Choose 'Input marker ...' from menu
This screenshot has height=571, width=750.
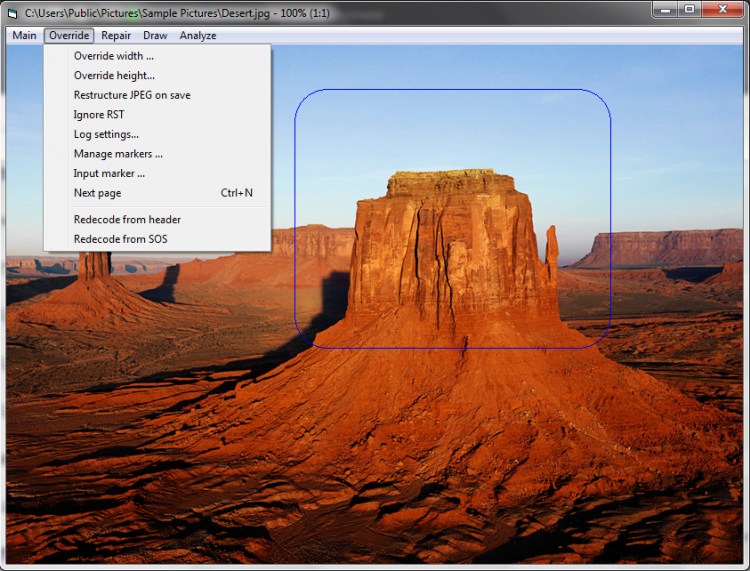tap(109, 173)
